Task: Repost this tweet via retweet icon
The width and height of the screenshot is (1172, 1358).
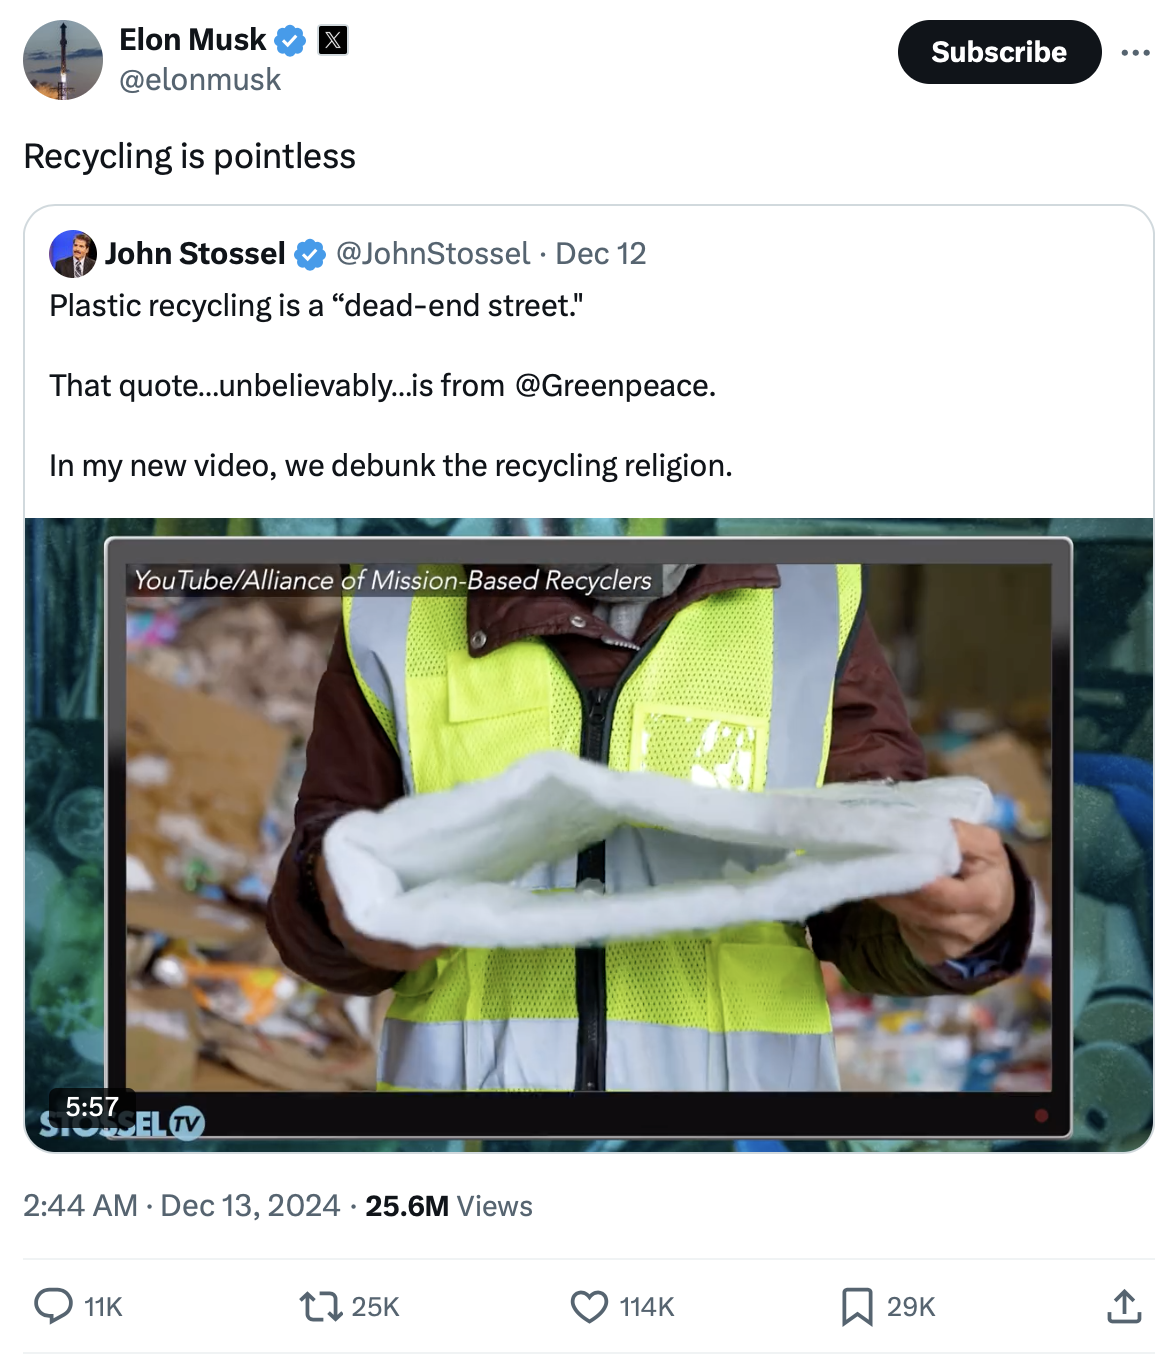Action: (322, 1306)
